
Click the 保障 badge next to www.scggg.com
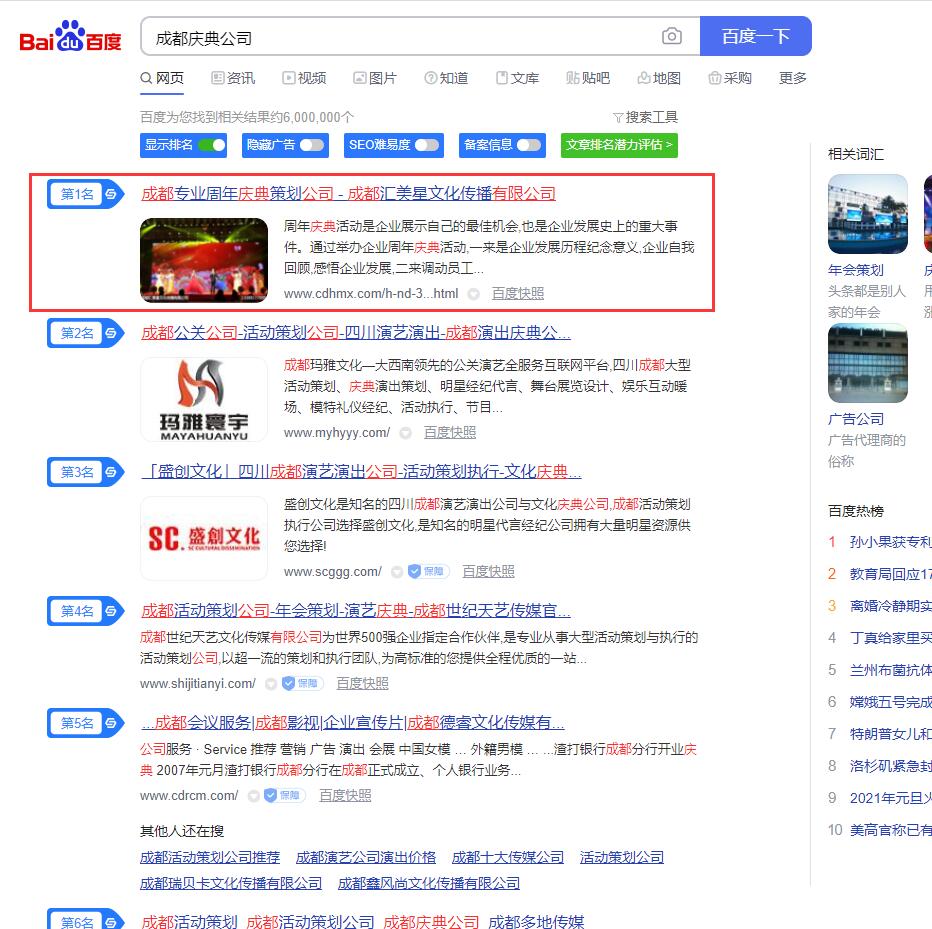[427, 572]
